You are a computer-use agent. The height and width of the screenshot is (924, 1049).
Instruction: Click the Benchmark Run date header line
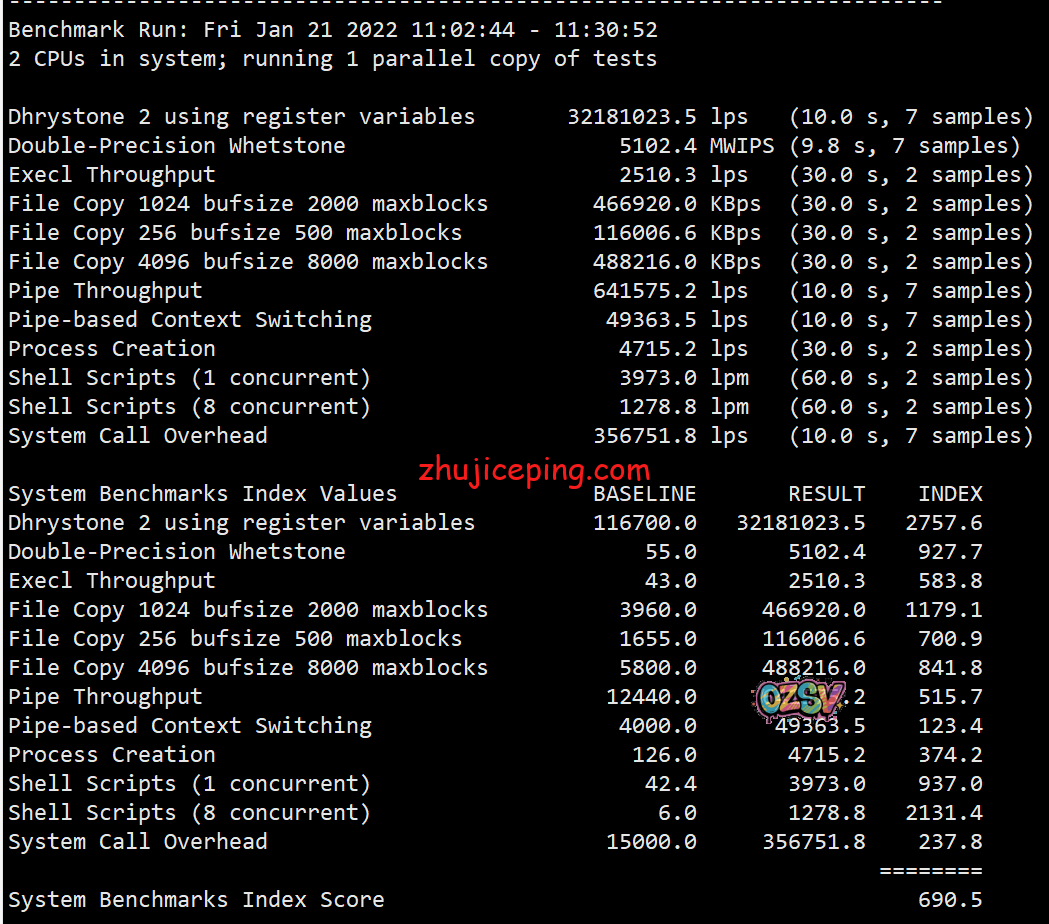(332, 30)
